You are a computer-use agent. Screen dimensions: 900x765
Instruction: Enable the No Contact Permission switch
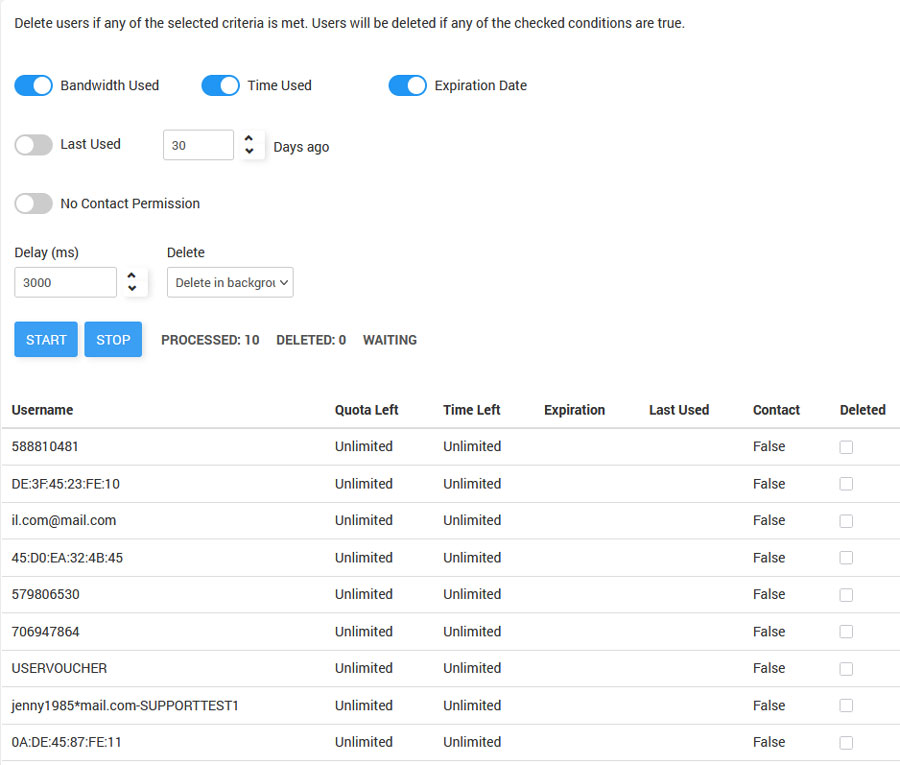point(33,204)
